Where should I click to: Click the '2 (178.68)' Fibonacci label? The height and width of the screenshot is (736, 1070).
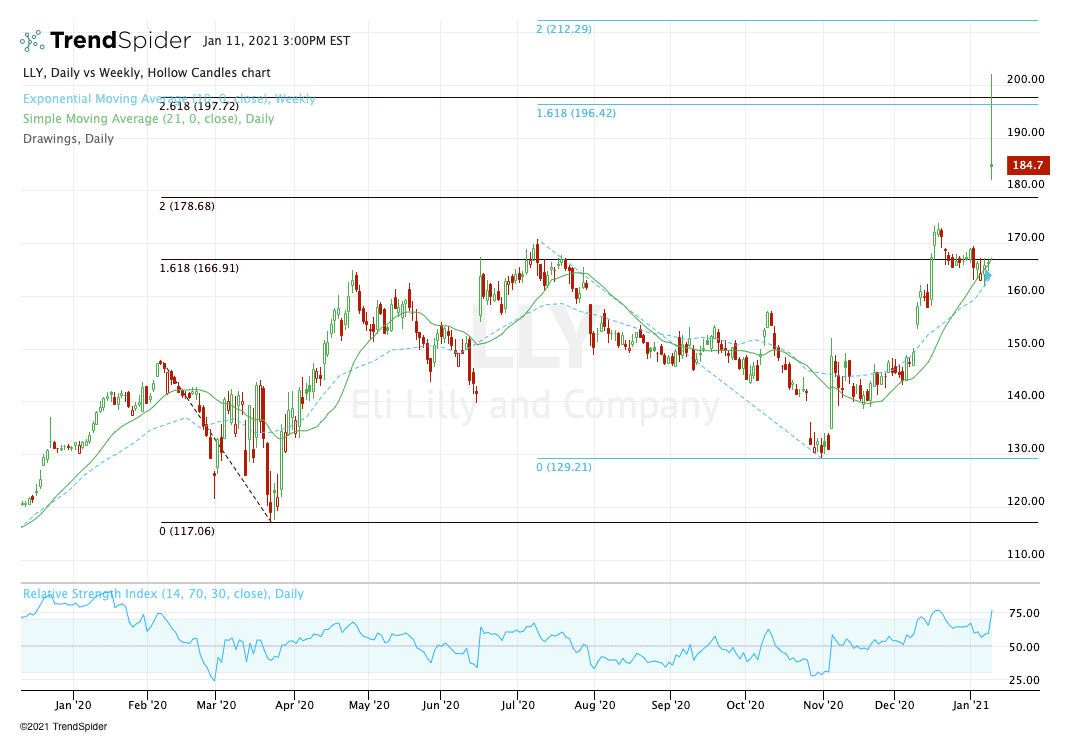pyautogui.click(x=187, y=206)
